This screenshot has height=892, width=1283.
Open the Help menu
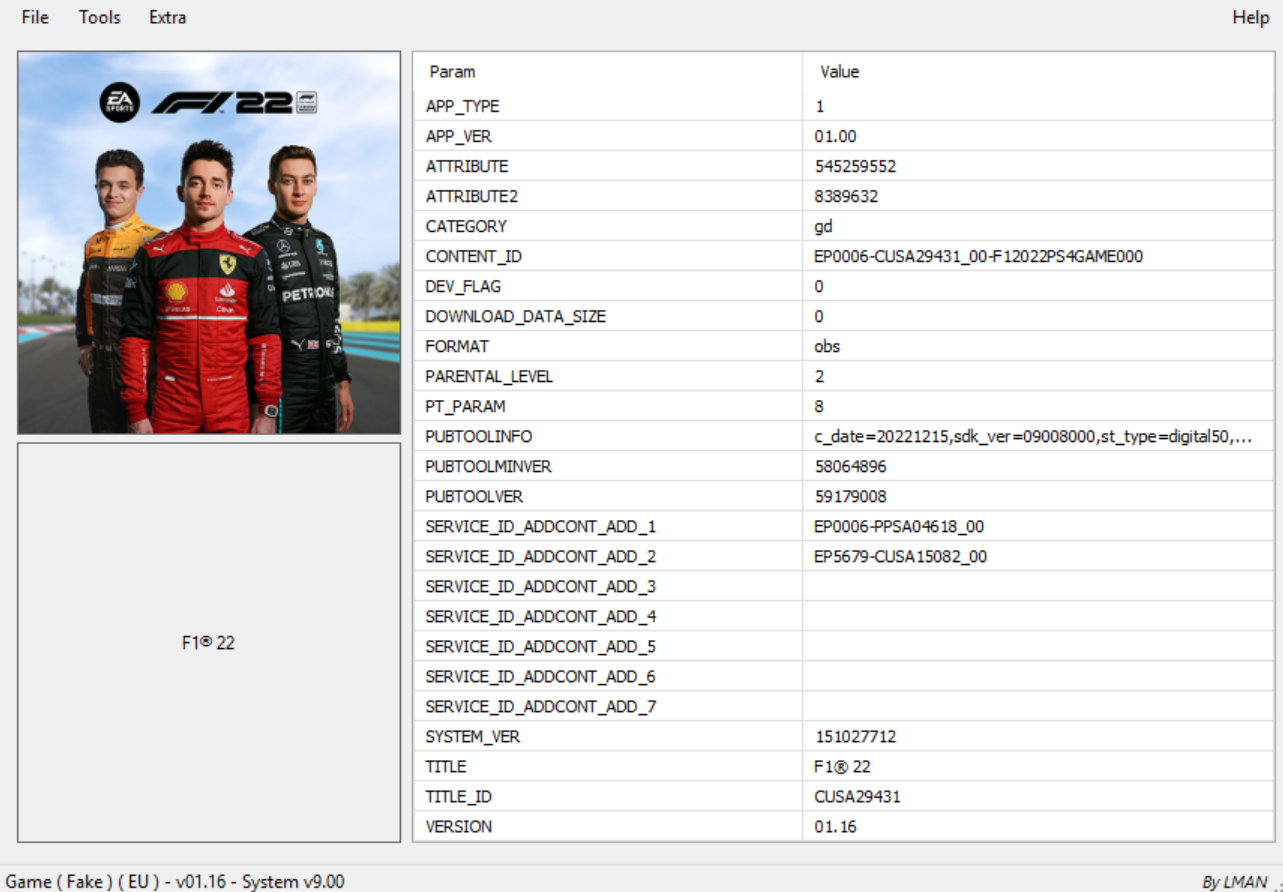coord(1251,17)
